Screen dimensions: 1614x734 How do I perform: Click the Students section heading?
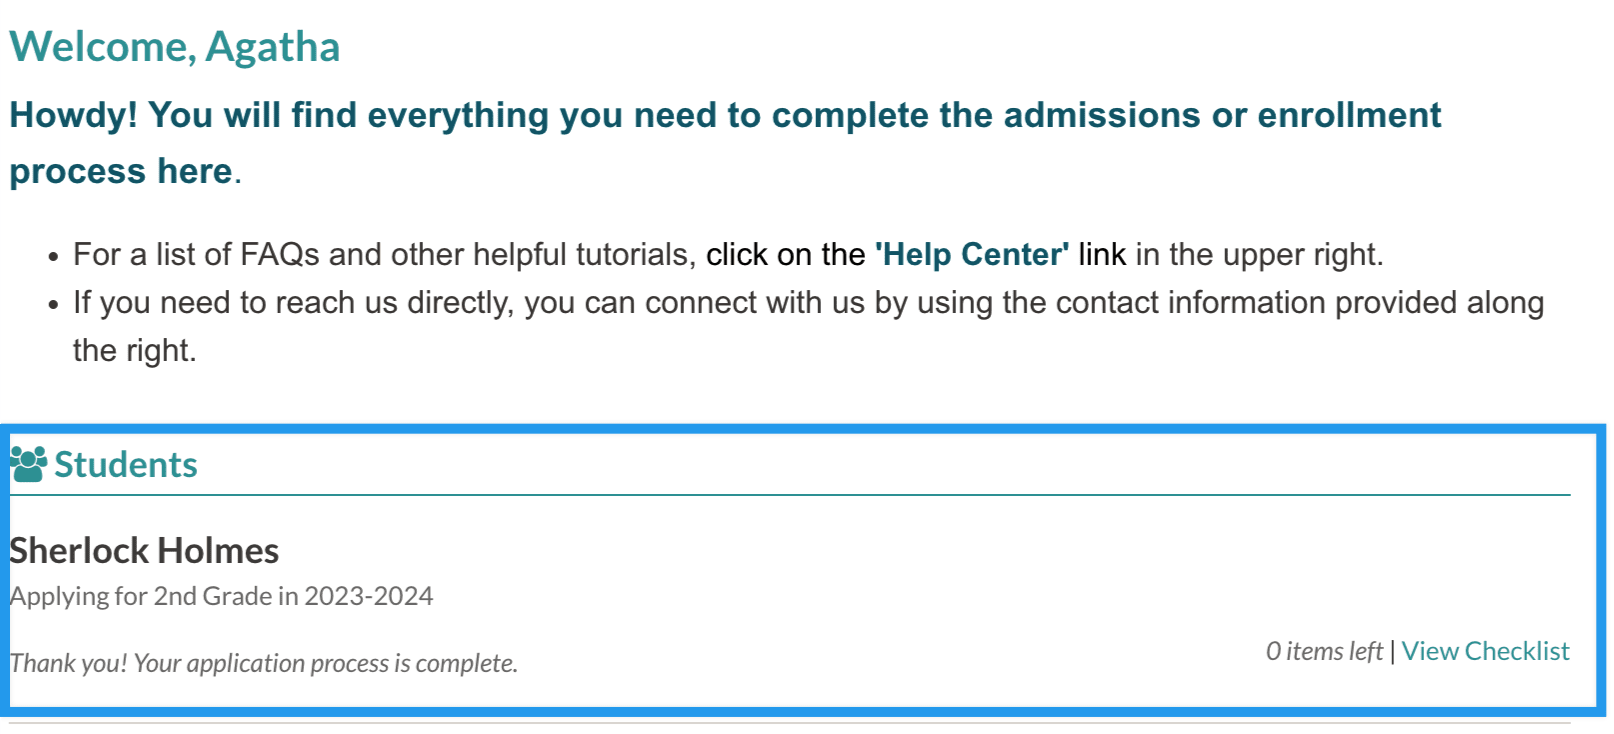pyautogui.click(x=126, y=465)
